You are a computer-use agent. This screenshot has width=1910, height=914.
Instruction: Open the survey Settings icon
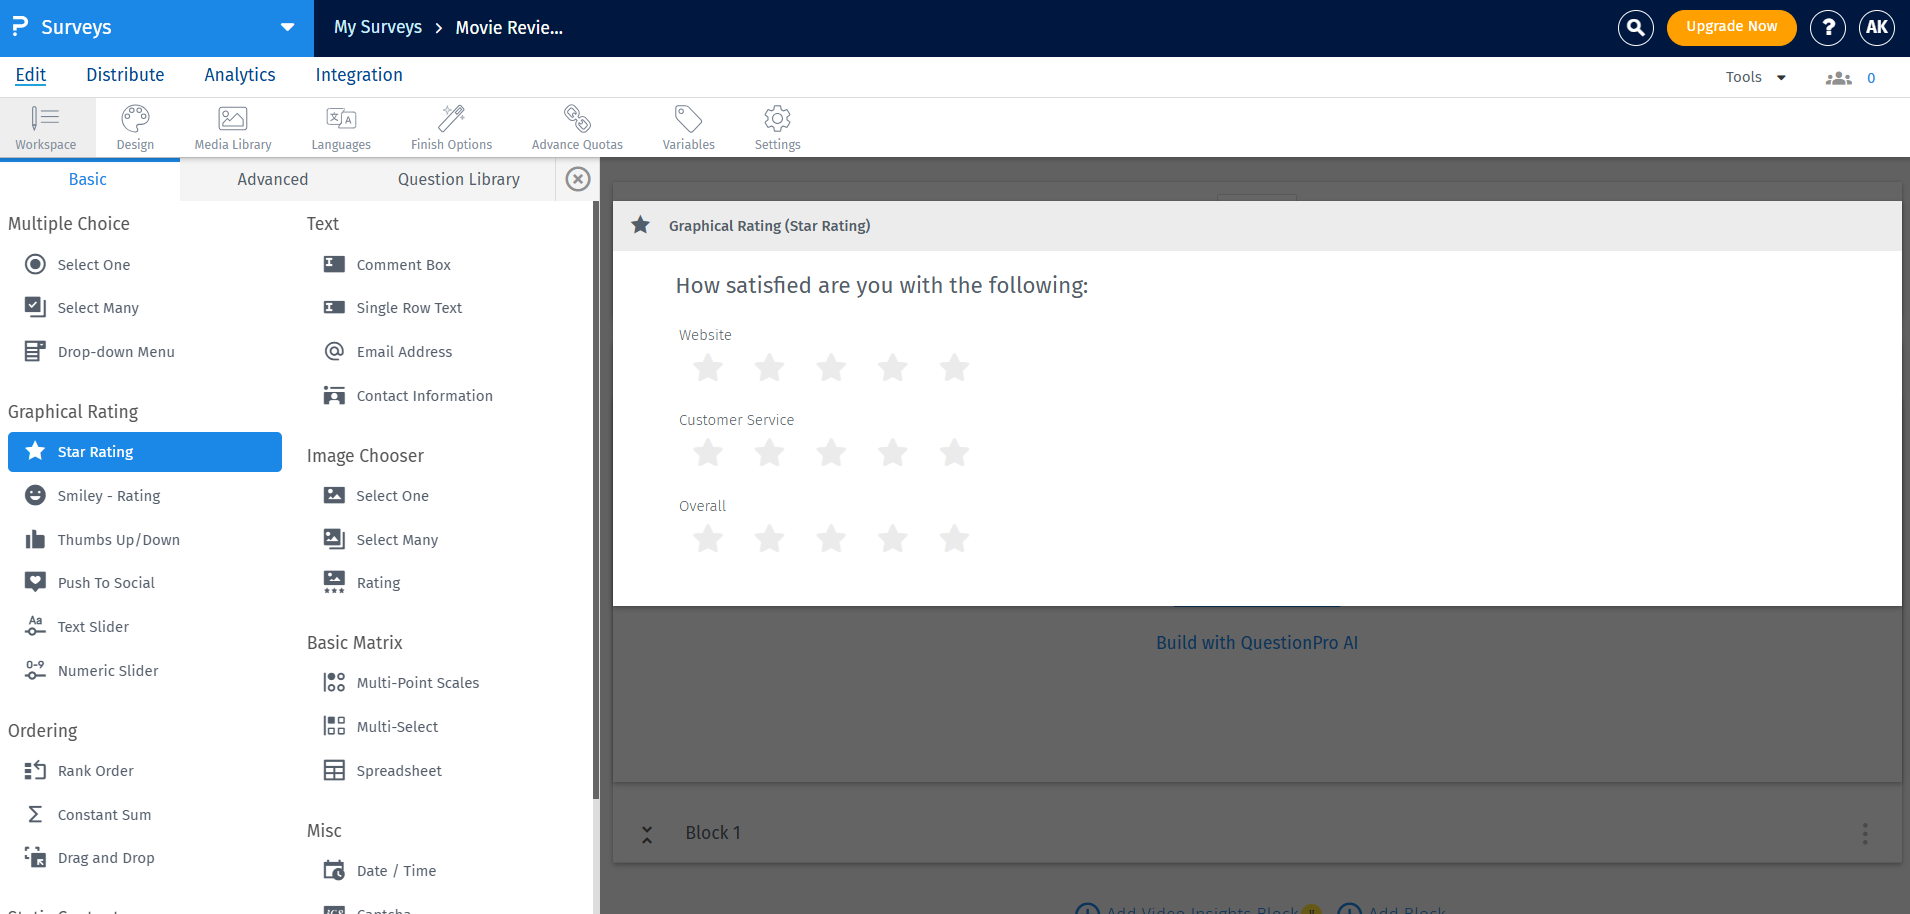coord(776,126)
